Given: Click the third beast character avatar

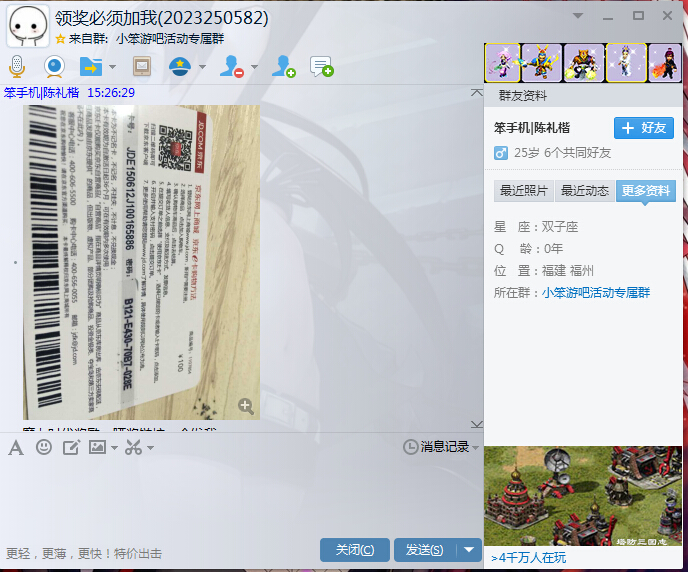Looking at the screenshot, I should pyautogui.click(x=584, y=63).
